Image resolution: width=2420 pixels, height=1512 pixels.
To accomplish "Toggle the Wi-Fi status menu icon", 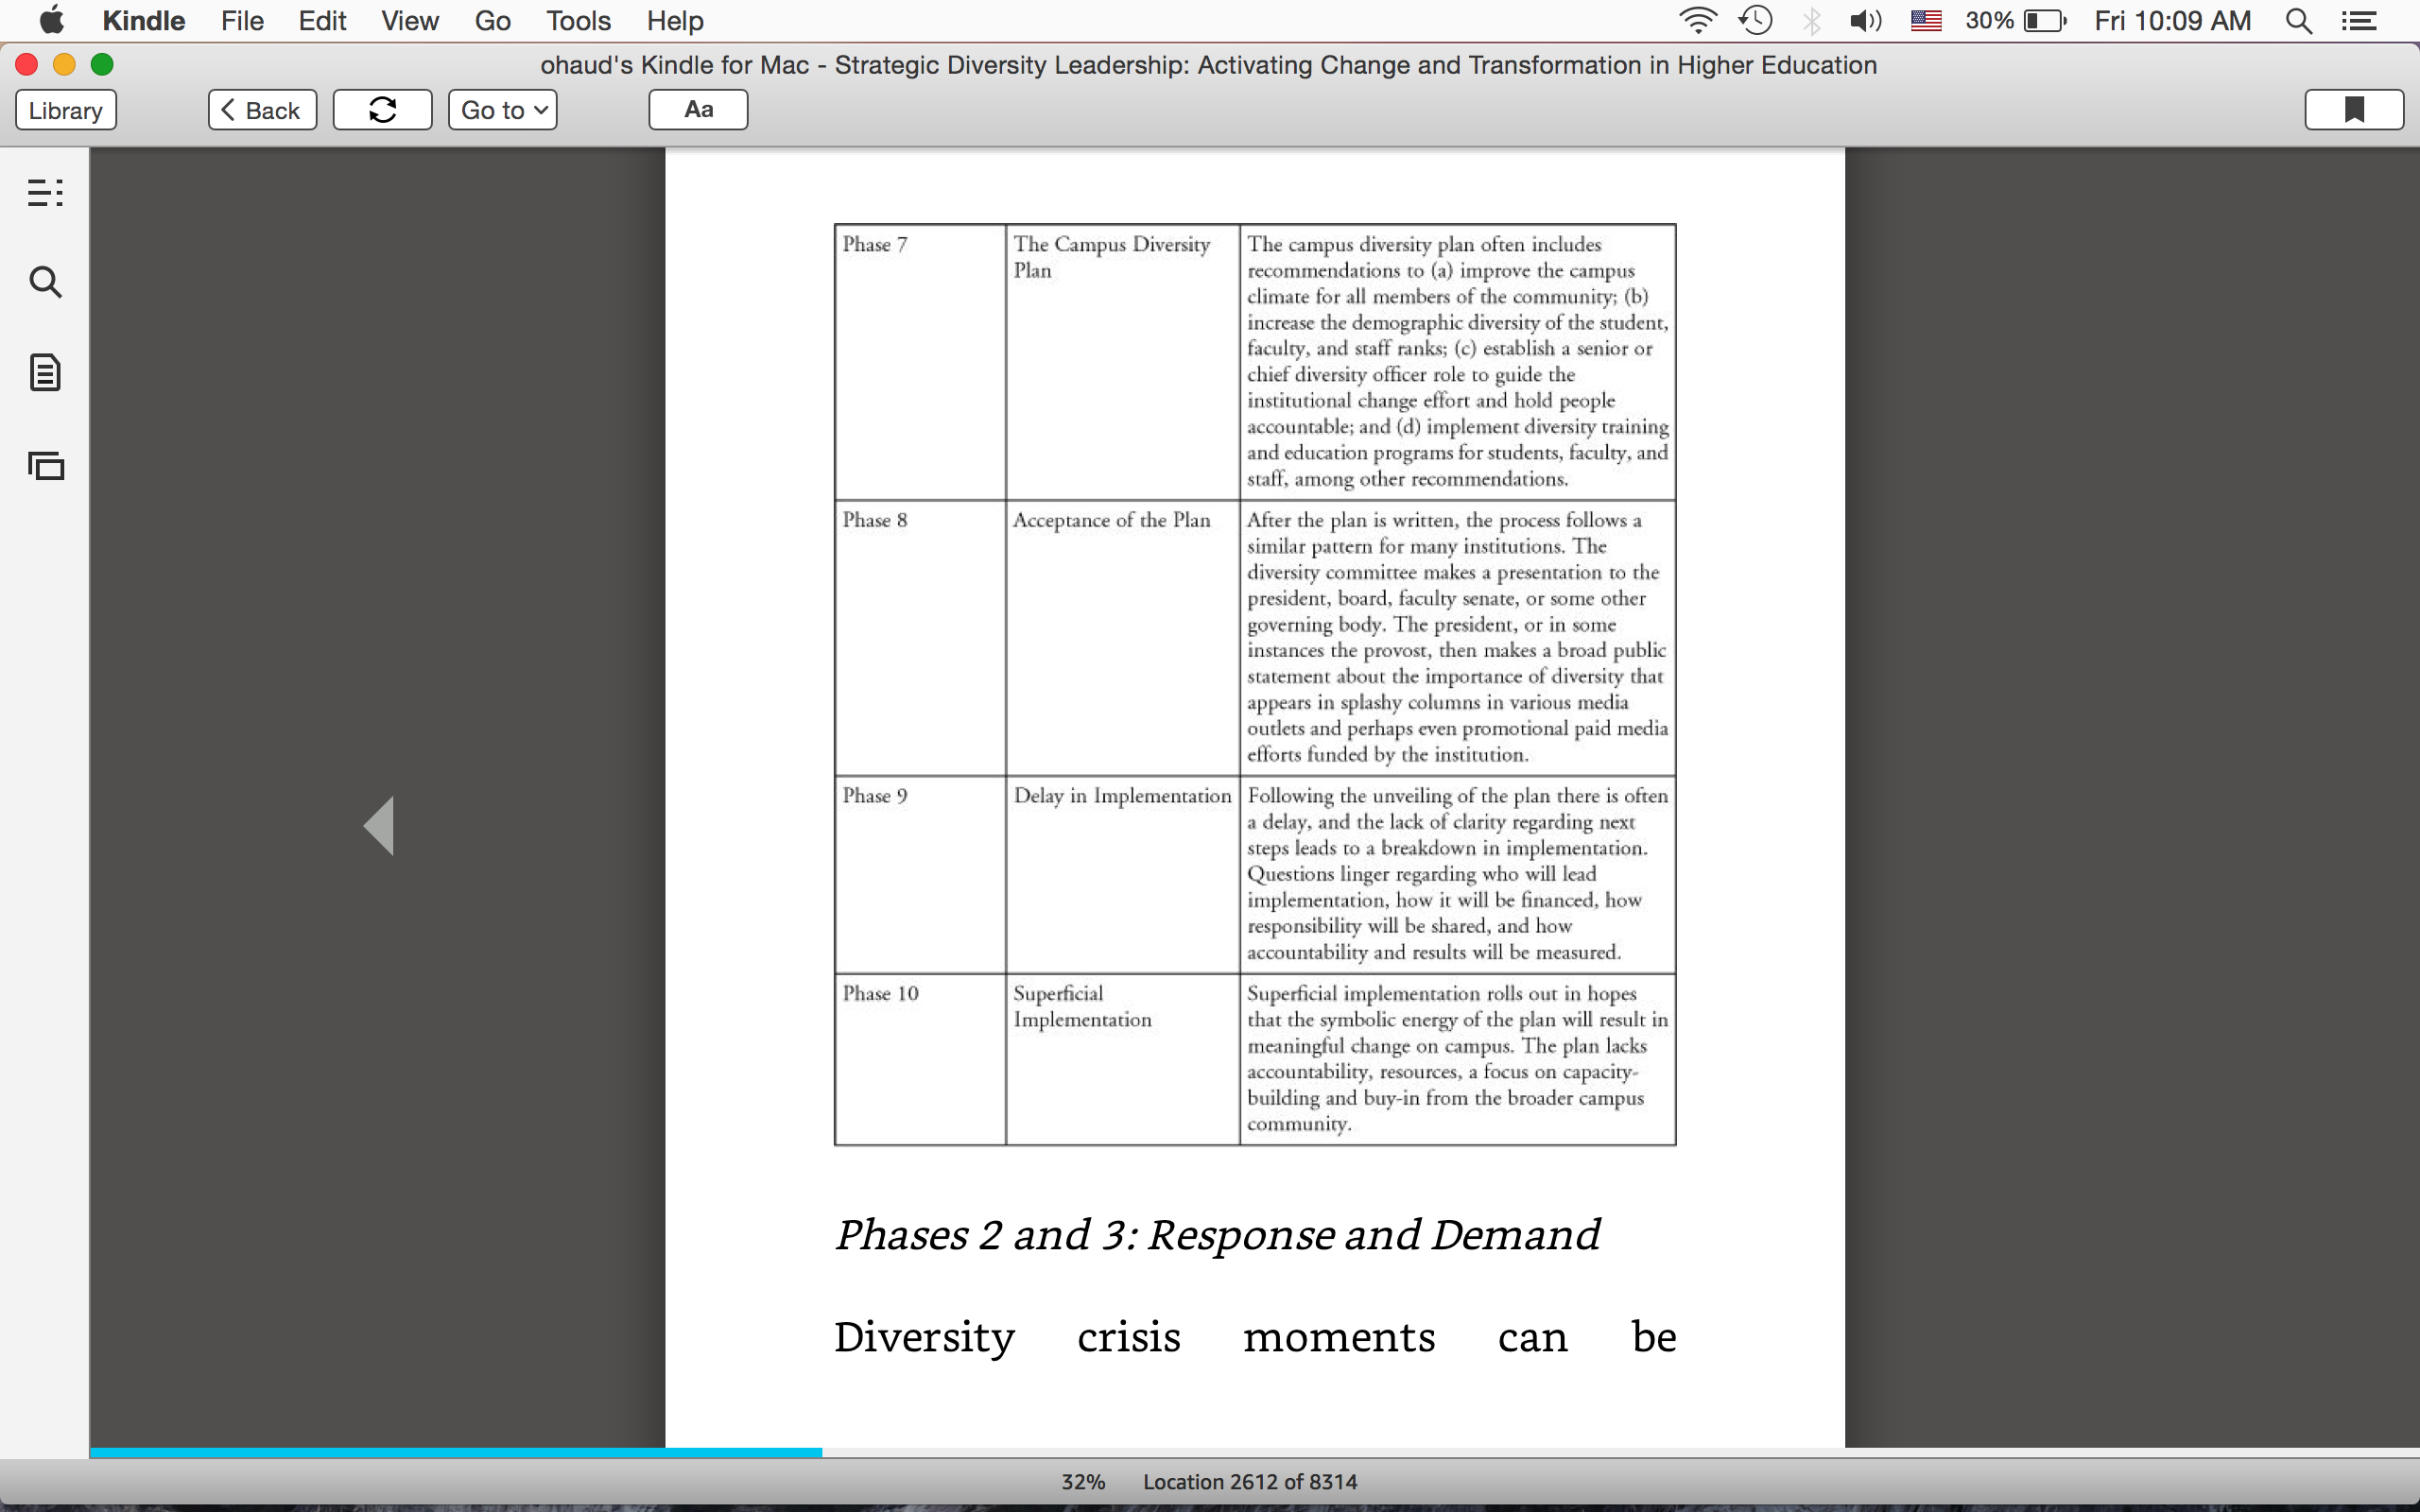I will [x=1697, y=21].
